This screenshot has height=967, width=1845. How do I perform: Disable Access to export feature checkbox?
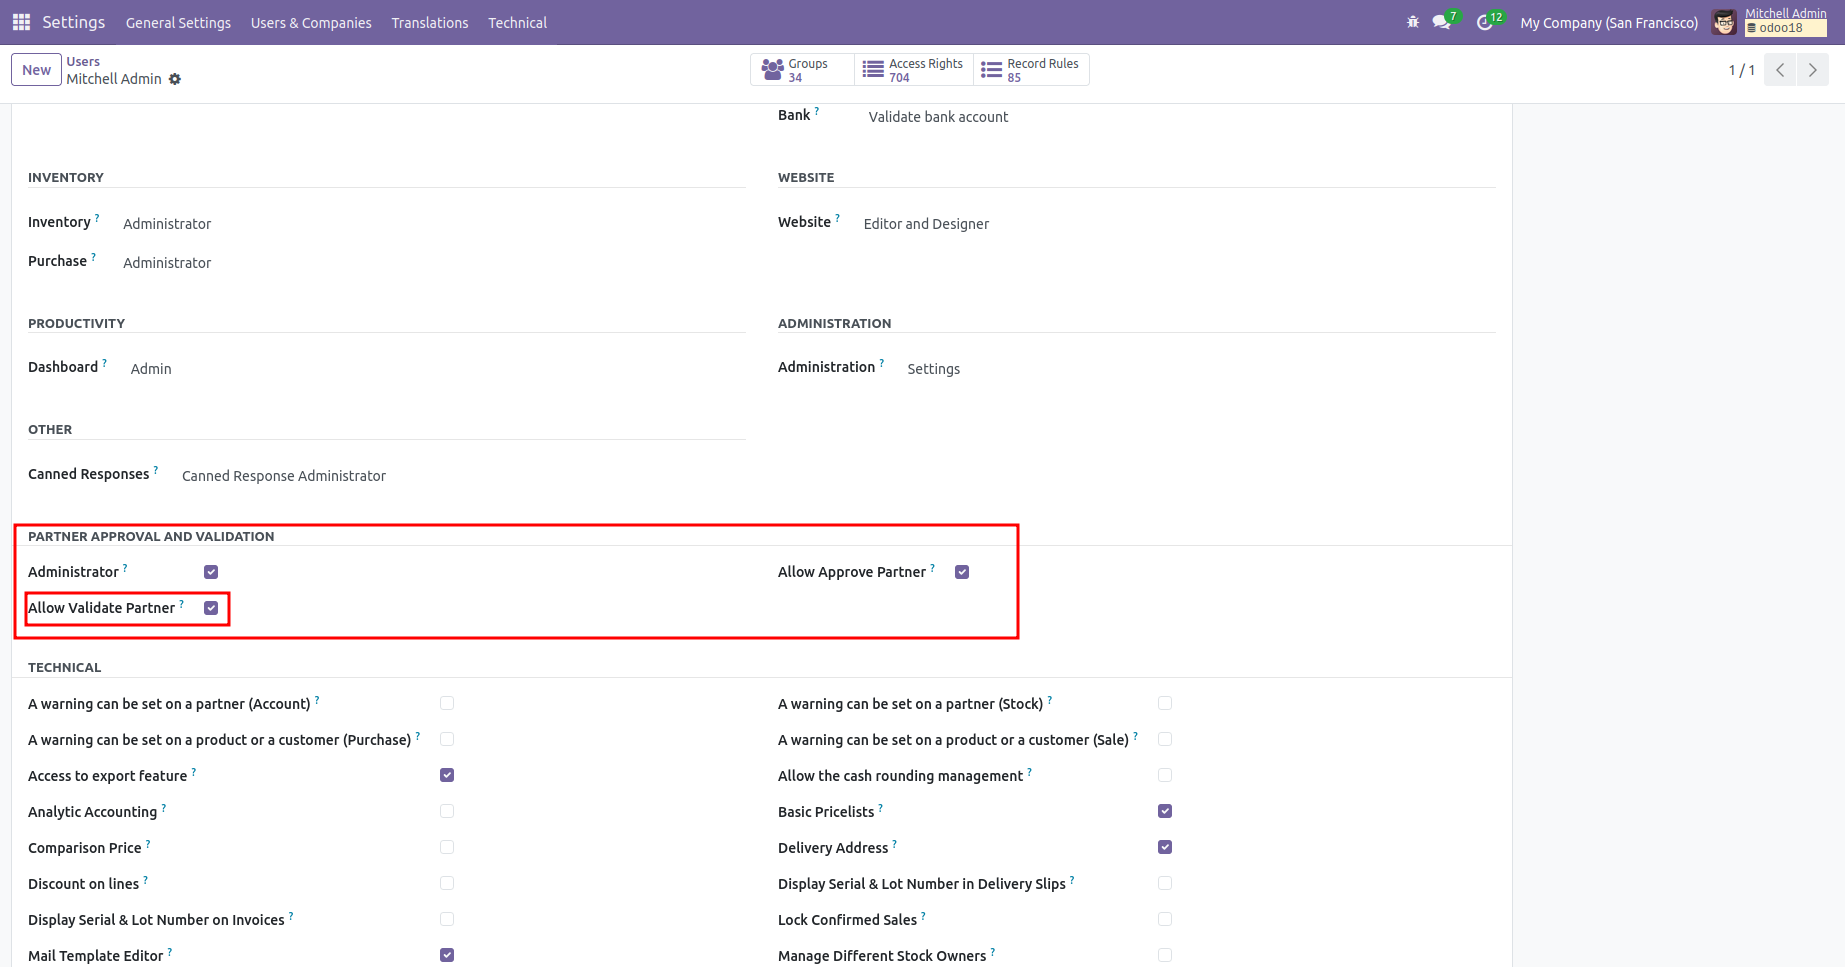pyautogui.click(x=447, y=775)
